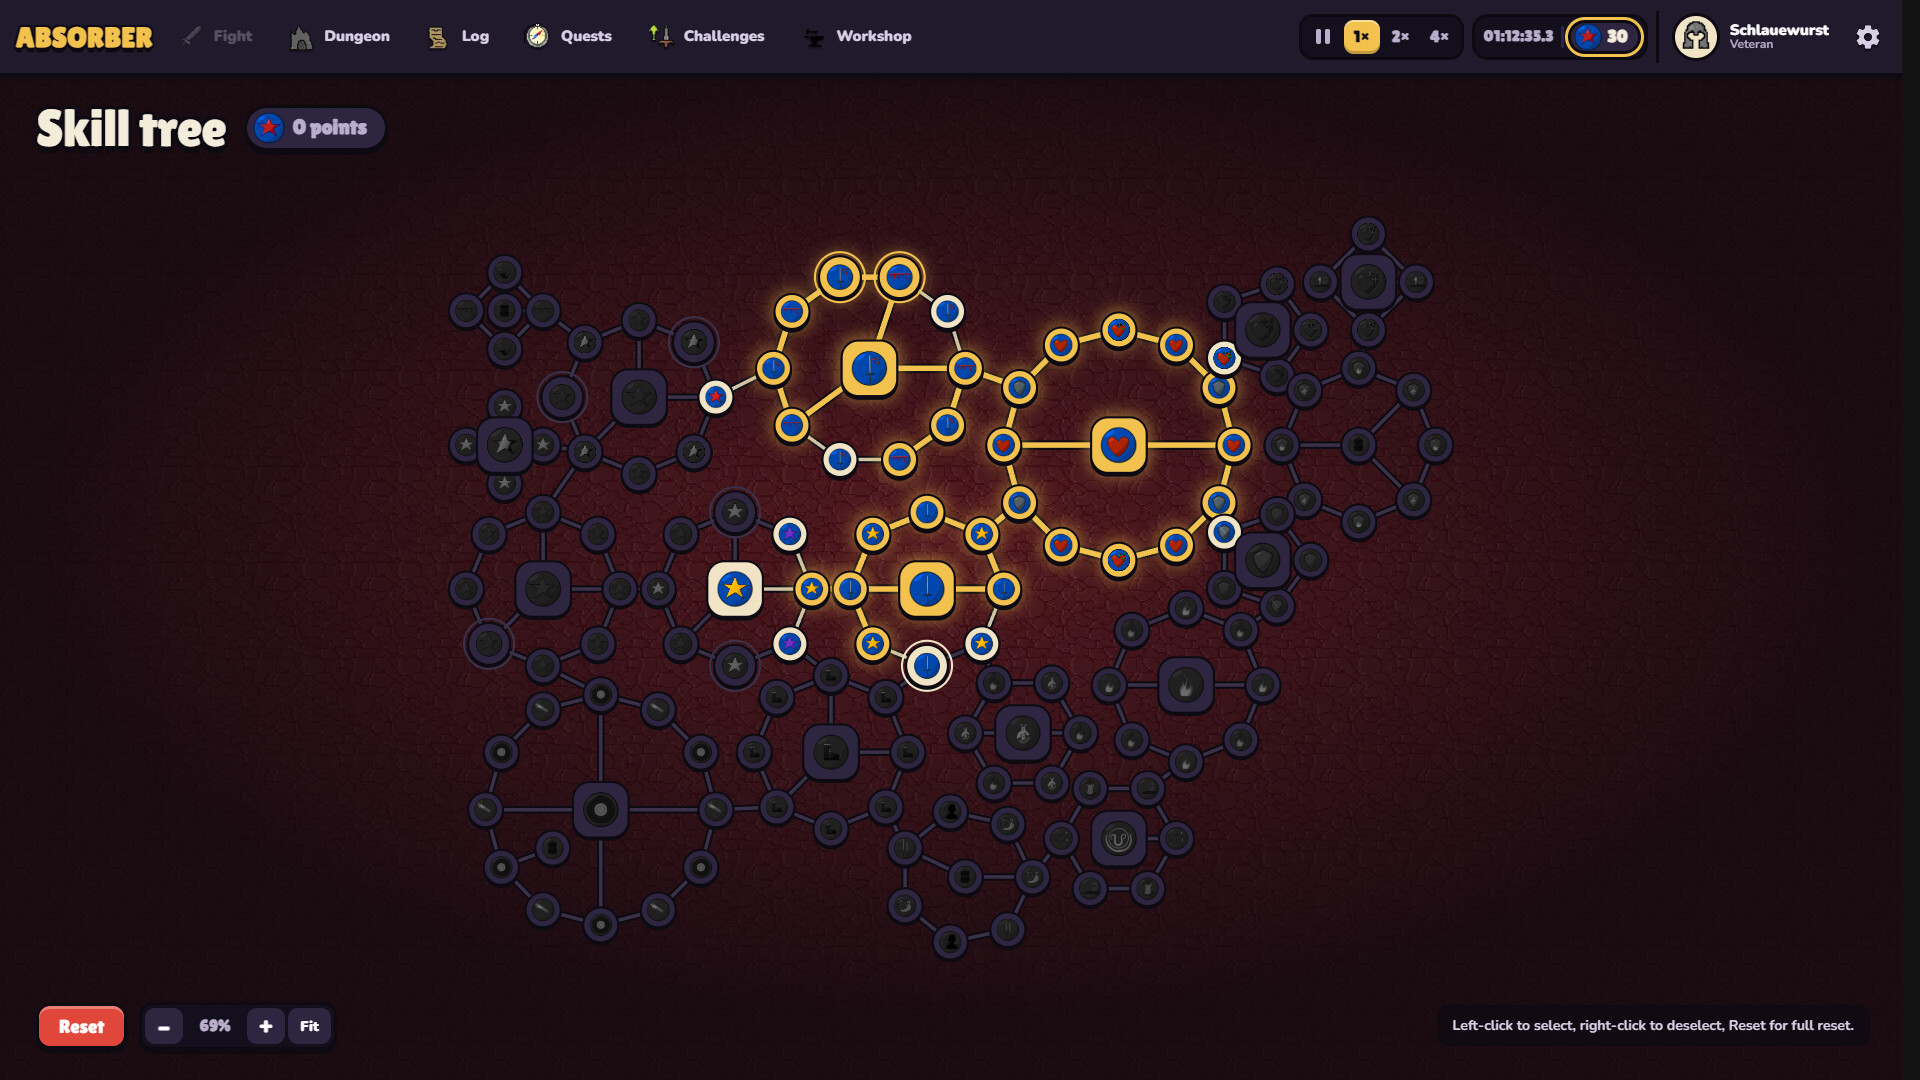Zoom in with the plus button
1920x1080 pixels.
coord(266,1026)
